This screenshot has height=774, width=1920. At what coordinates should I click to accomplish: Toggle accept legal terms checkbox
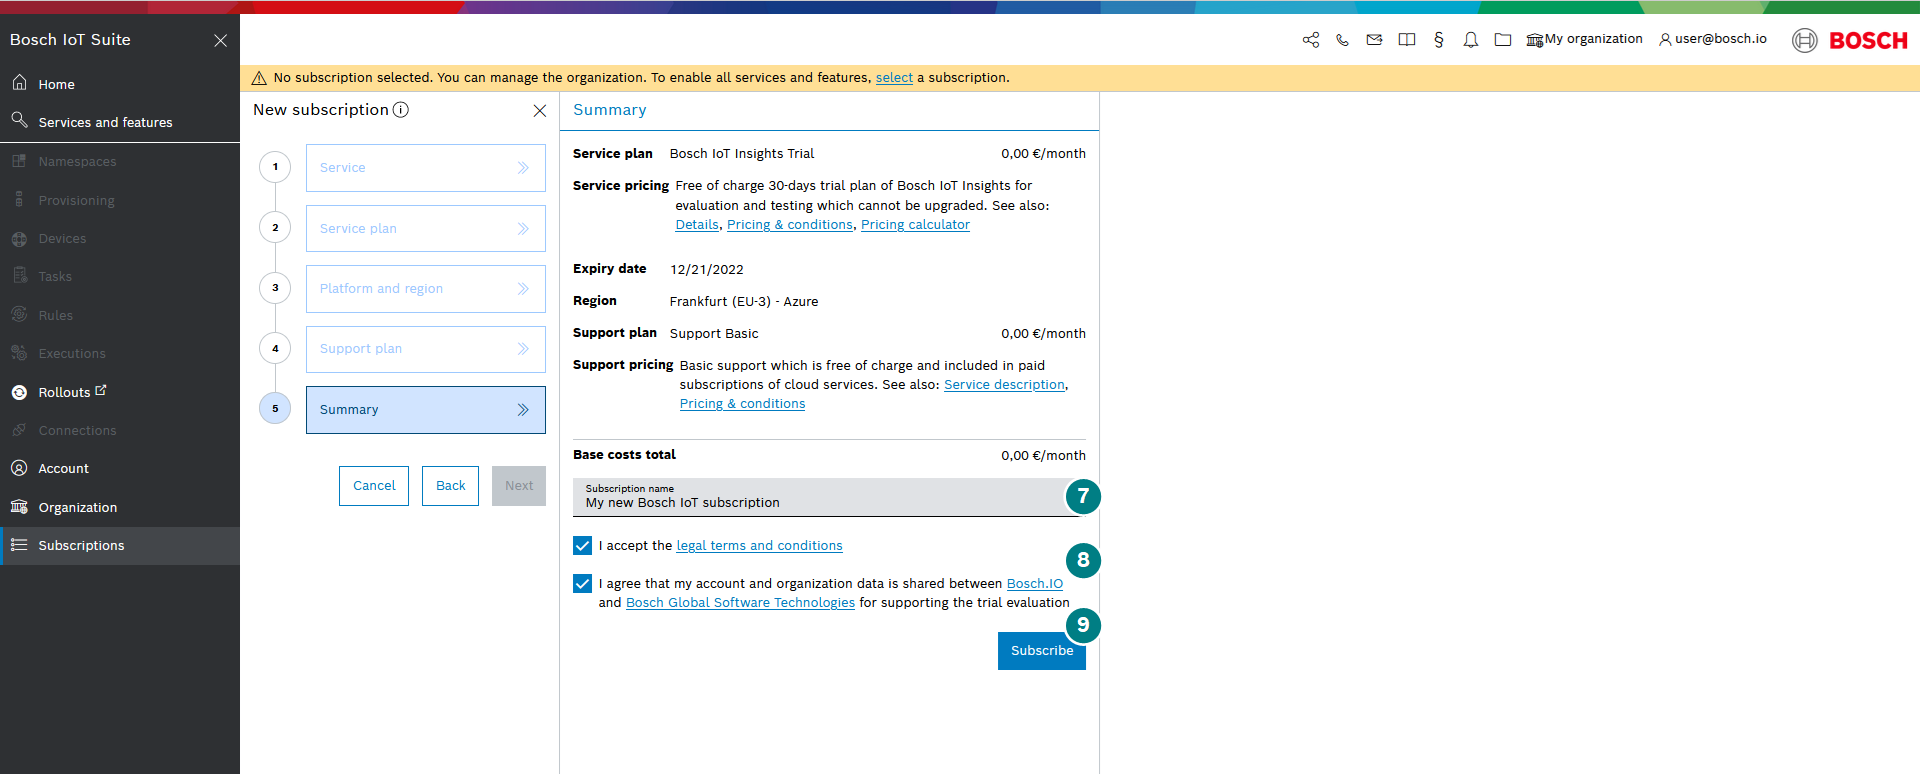[582, 545]
